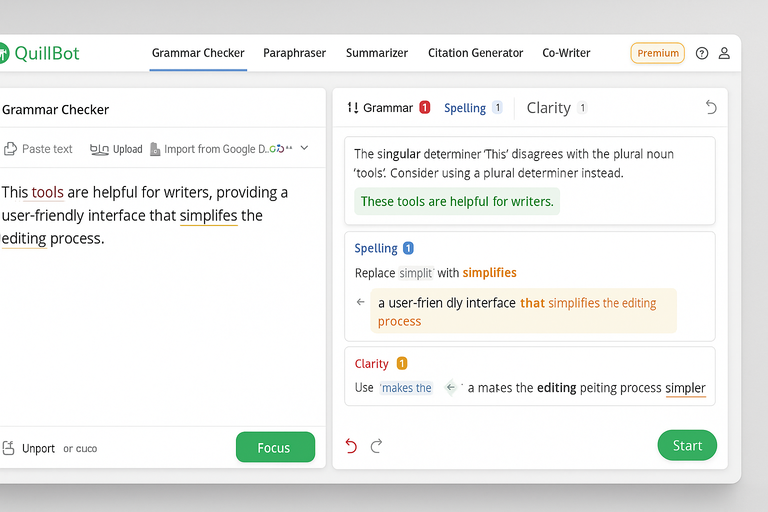
Task: Click the underlined word 'tools' in editor
Action: [x=48, y=193]
